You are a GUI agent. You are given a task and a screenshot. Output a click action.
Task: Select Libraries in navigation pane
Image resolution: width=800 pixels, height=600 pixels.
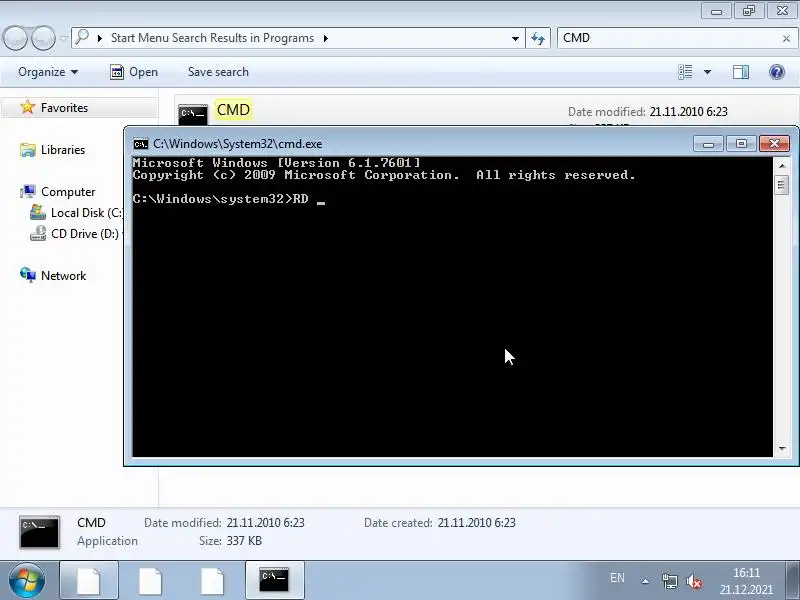(x=63, y=149)
